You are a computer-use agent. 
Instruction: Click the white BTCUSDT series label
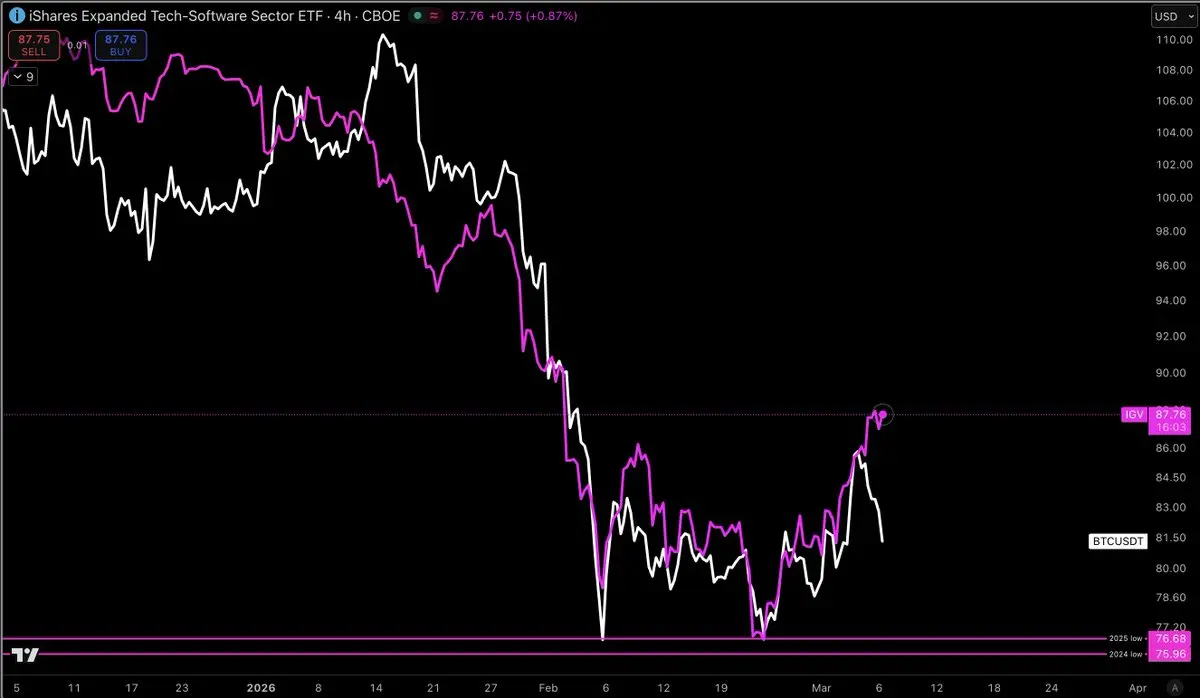pyautogui.click(x=1118, y=542)
